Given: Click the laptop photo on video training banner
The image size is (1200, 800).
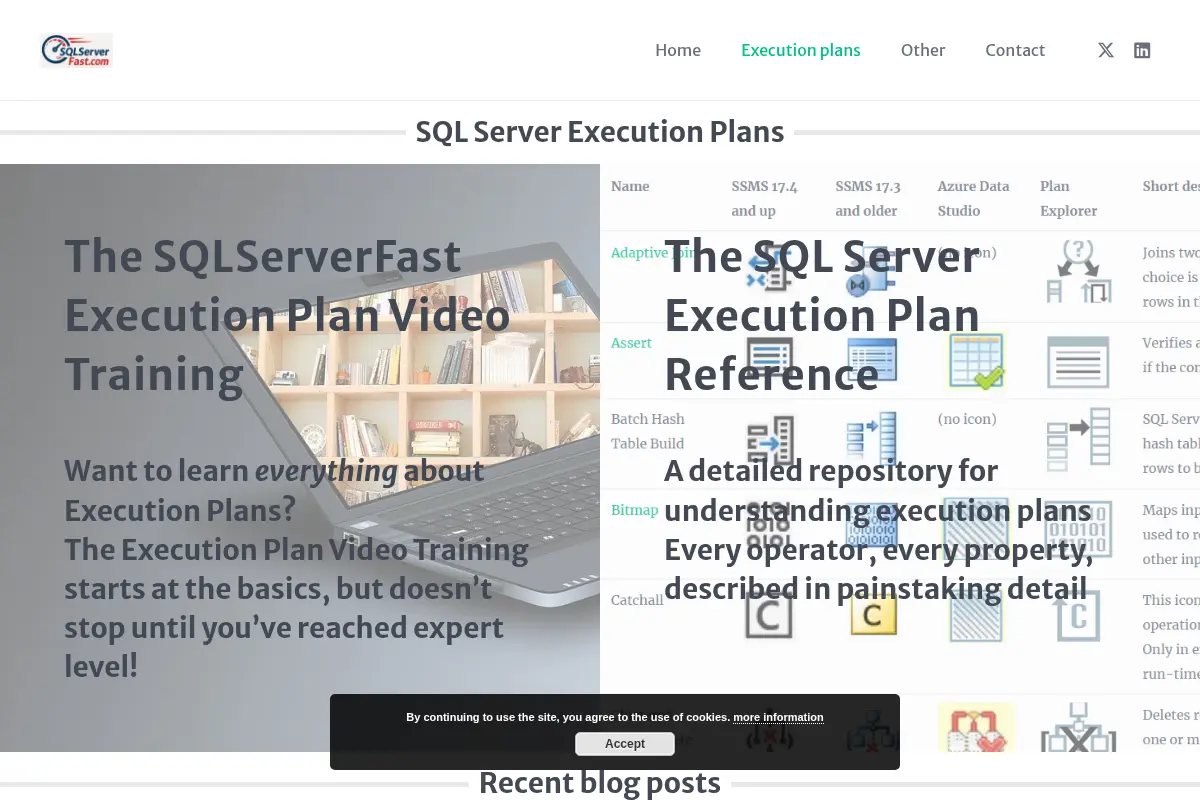Looking at the screenshot, I should click(x=300, y=458).
